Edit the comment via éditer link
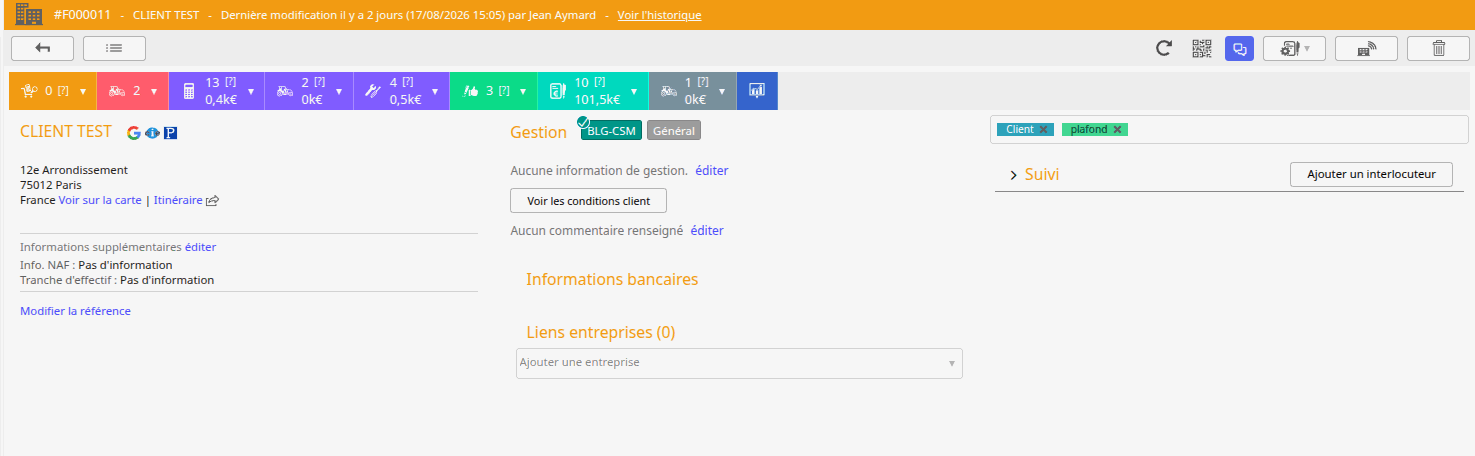Screen dimensions: 1475x456 707,230
